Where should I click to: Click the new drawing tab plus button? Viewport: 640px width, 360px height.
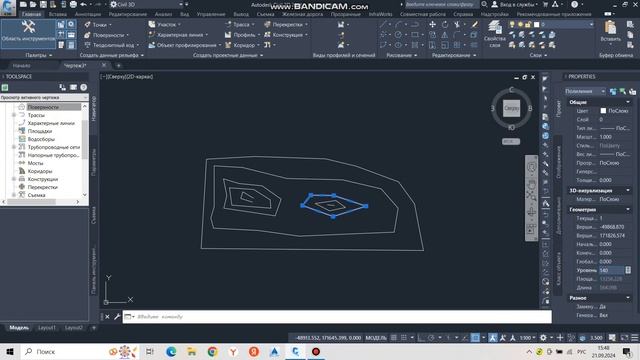(118, 65)
